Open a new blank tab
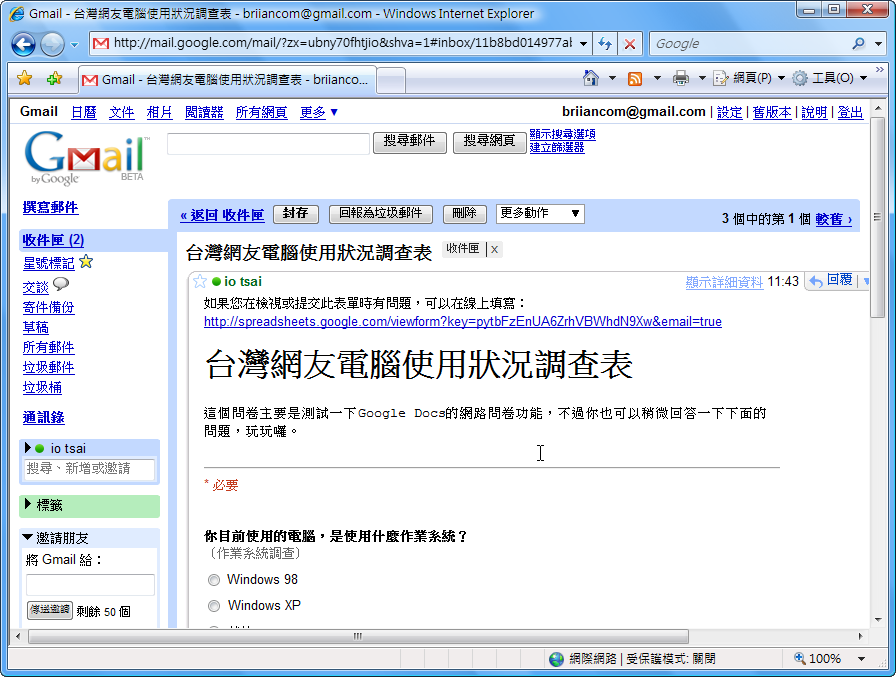Image resolution: width=896 pixels, height=677 pixels. coord(391,80)
